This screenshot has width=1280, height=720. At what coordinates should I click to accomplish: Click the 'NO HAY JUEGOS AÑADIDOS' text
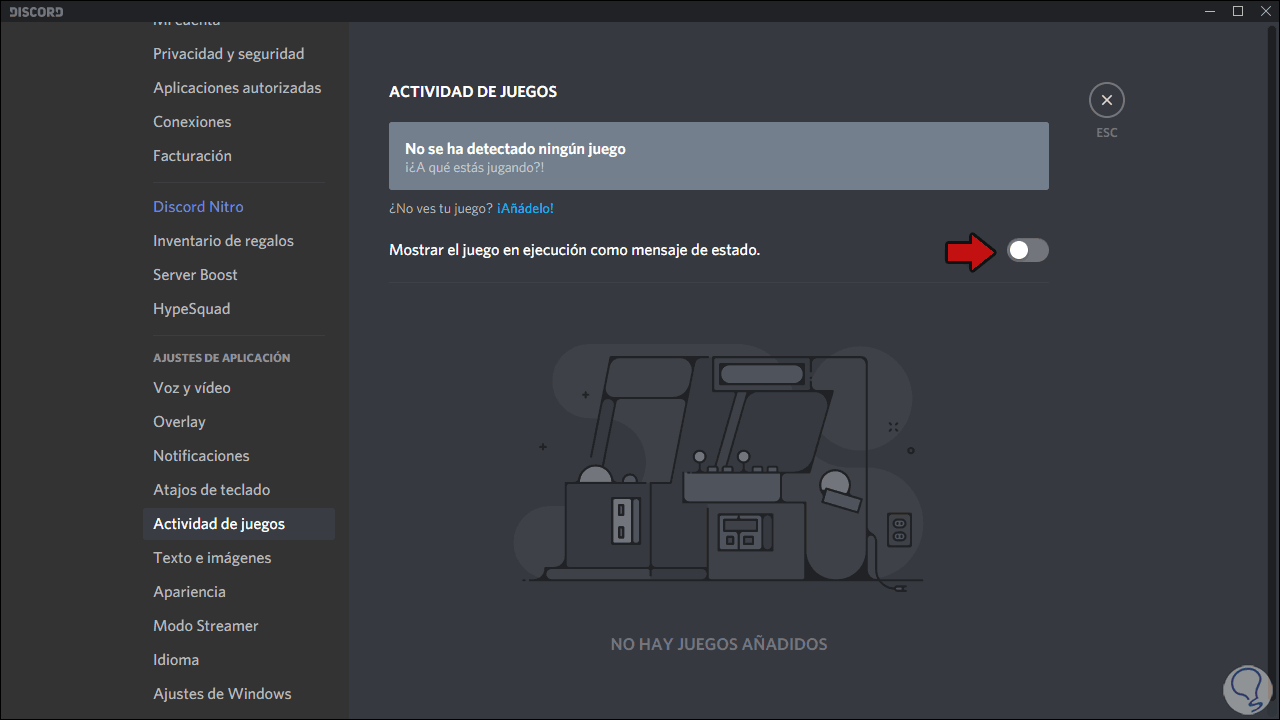click(719, 644)
